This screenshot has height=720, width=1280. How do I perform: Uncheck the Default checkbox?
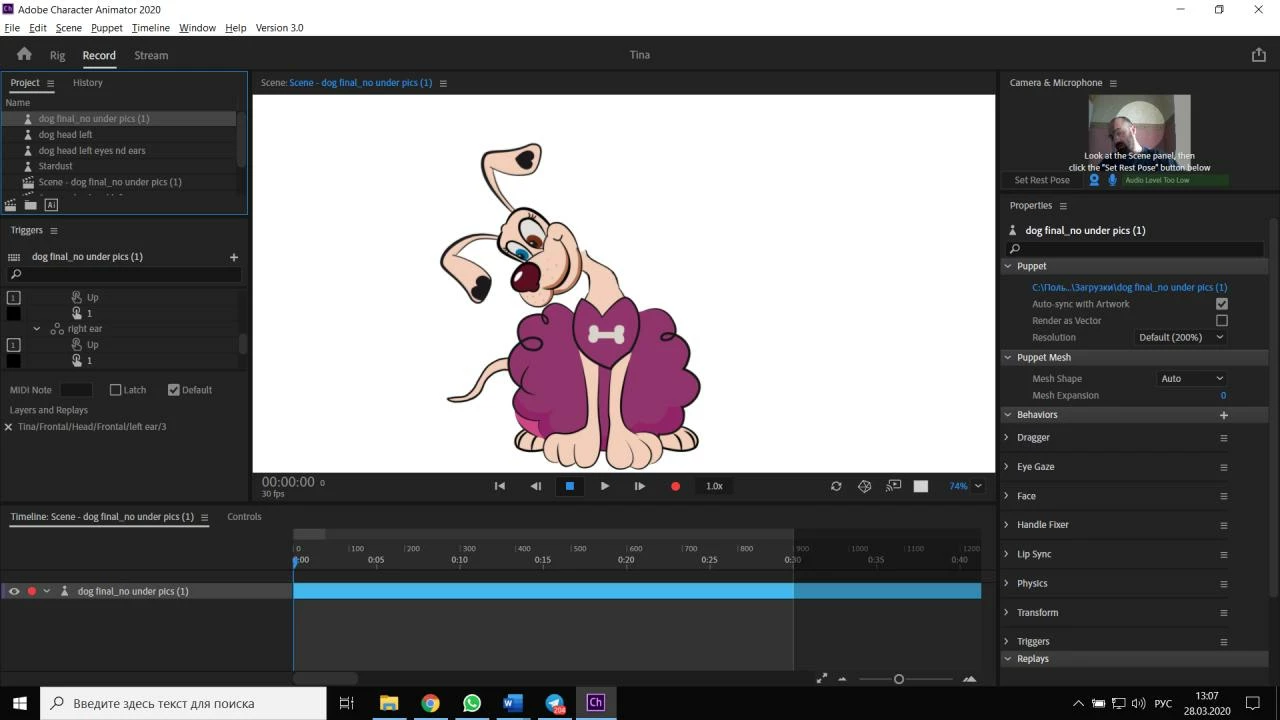point(174,390)
